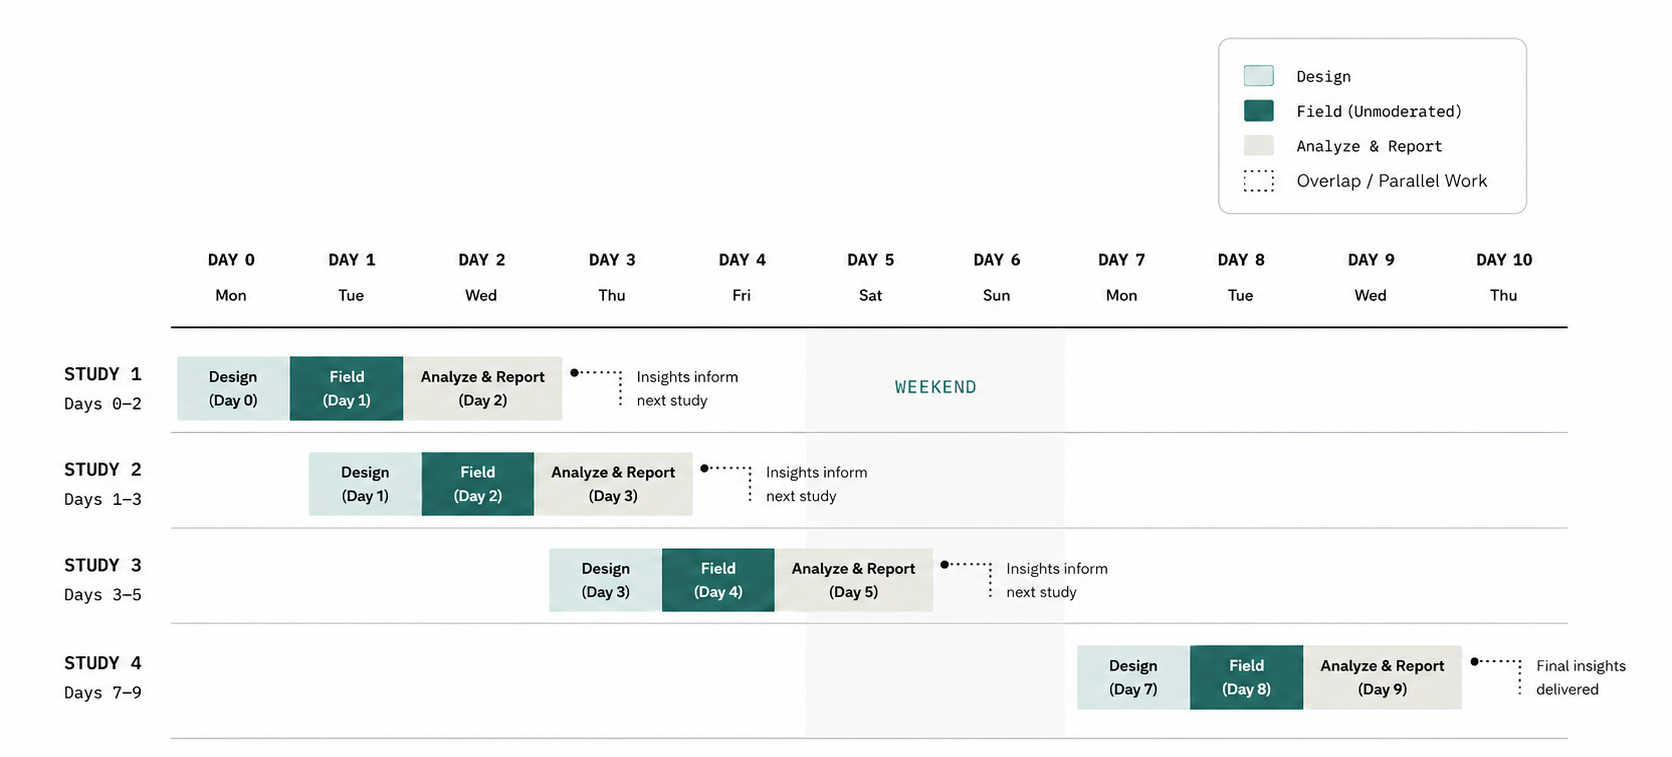Click the Design legend color swatch
The image size is (1672, 757).
point(1258,76)
